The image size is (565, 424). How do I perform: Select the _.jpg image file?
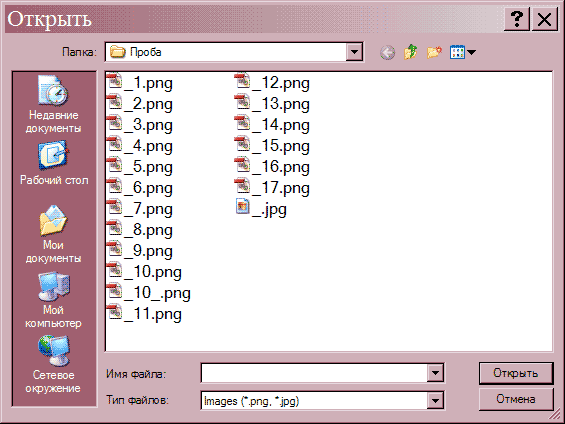coord(262,209)
